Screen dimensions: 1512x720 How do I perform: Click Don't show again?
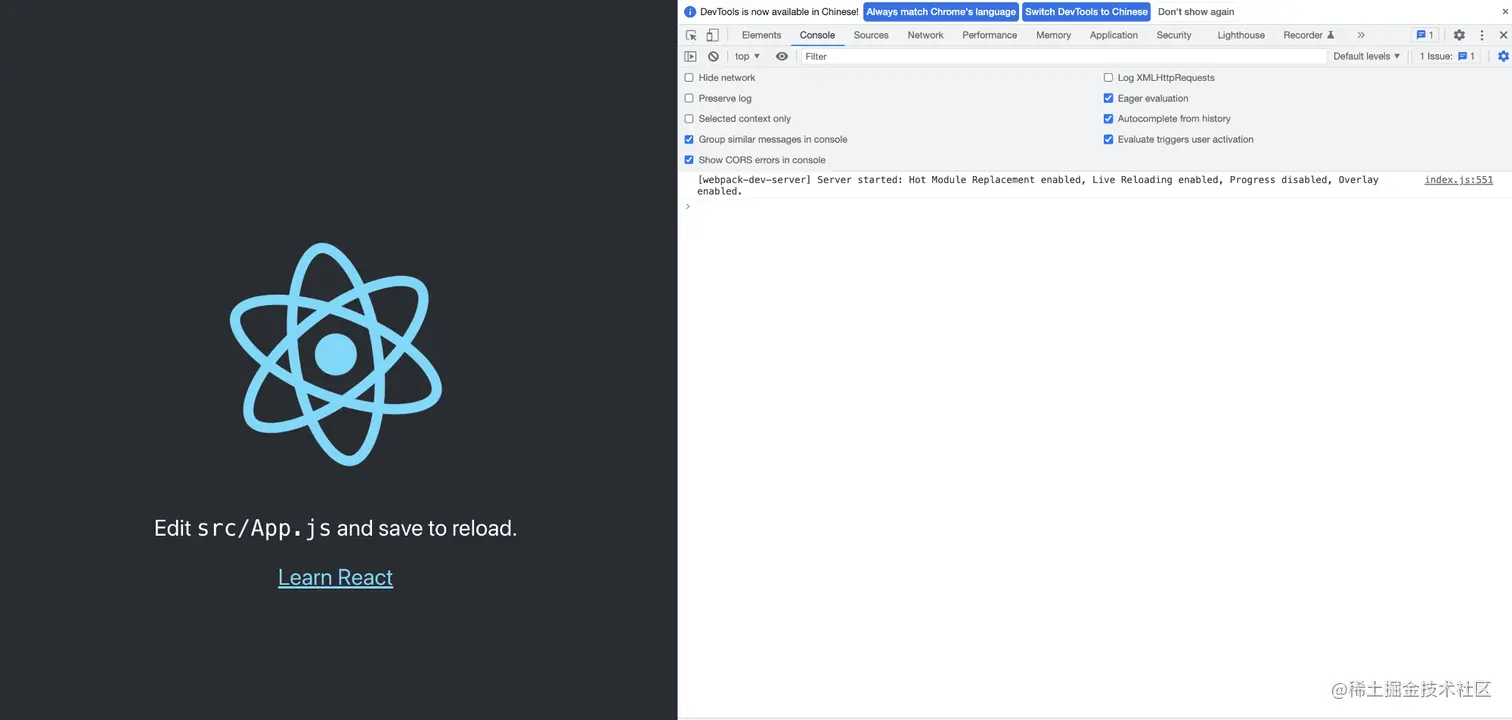click(1196, 12)
